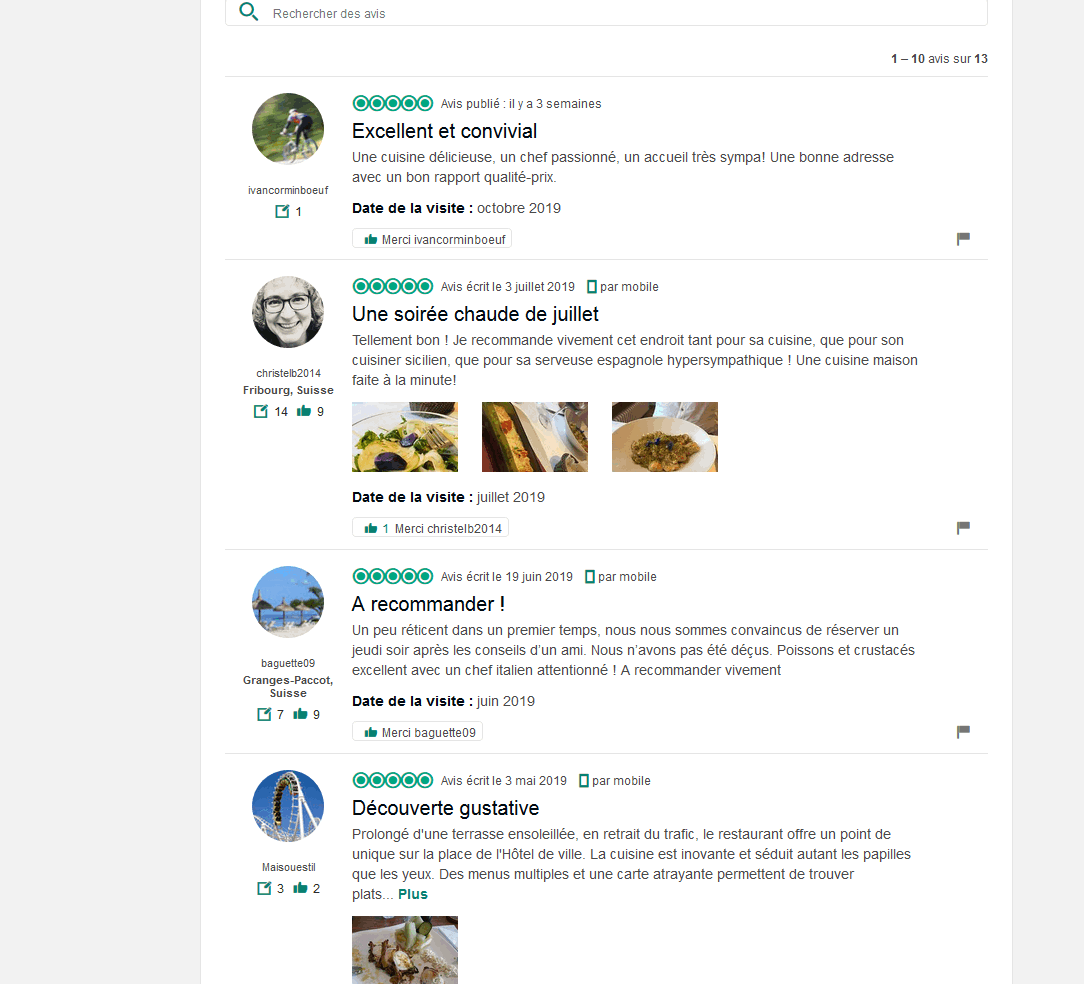Open Maisouestil's food photo thumbnail
The image size is (1084, 984).
404,949
